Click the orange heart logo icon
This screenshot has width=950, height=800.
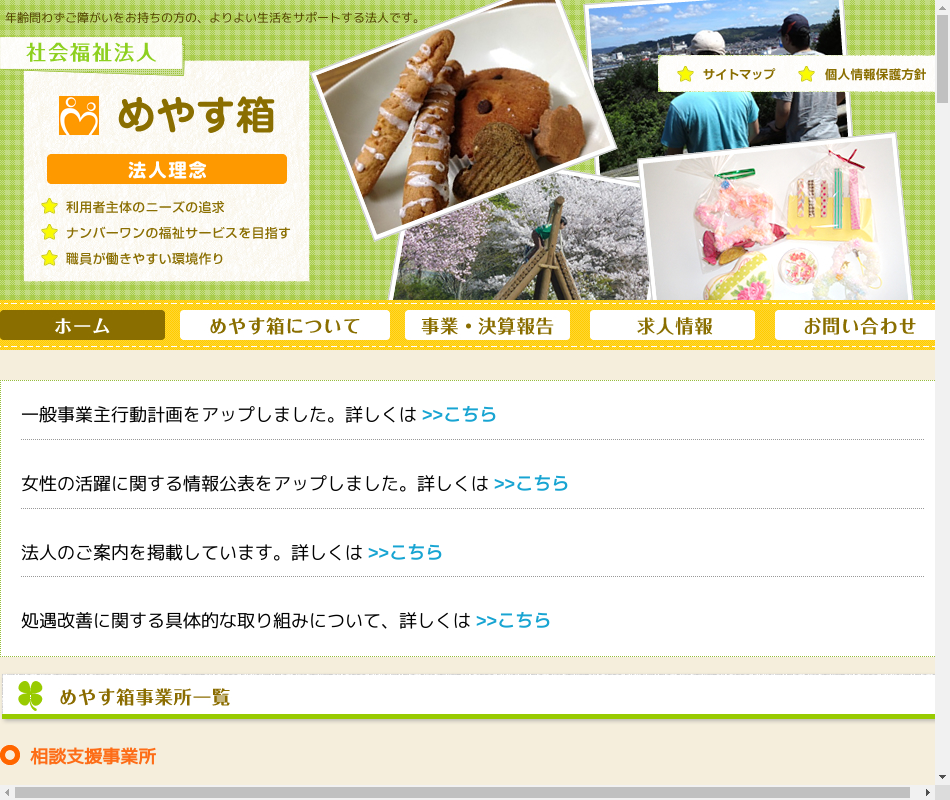pyautogui.click(x=79, y=115)
